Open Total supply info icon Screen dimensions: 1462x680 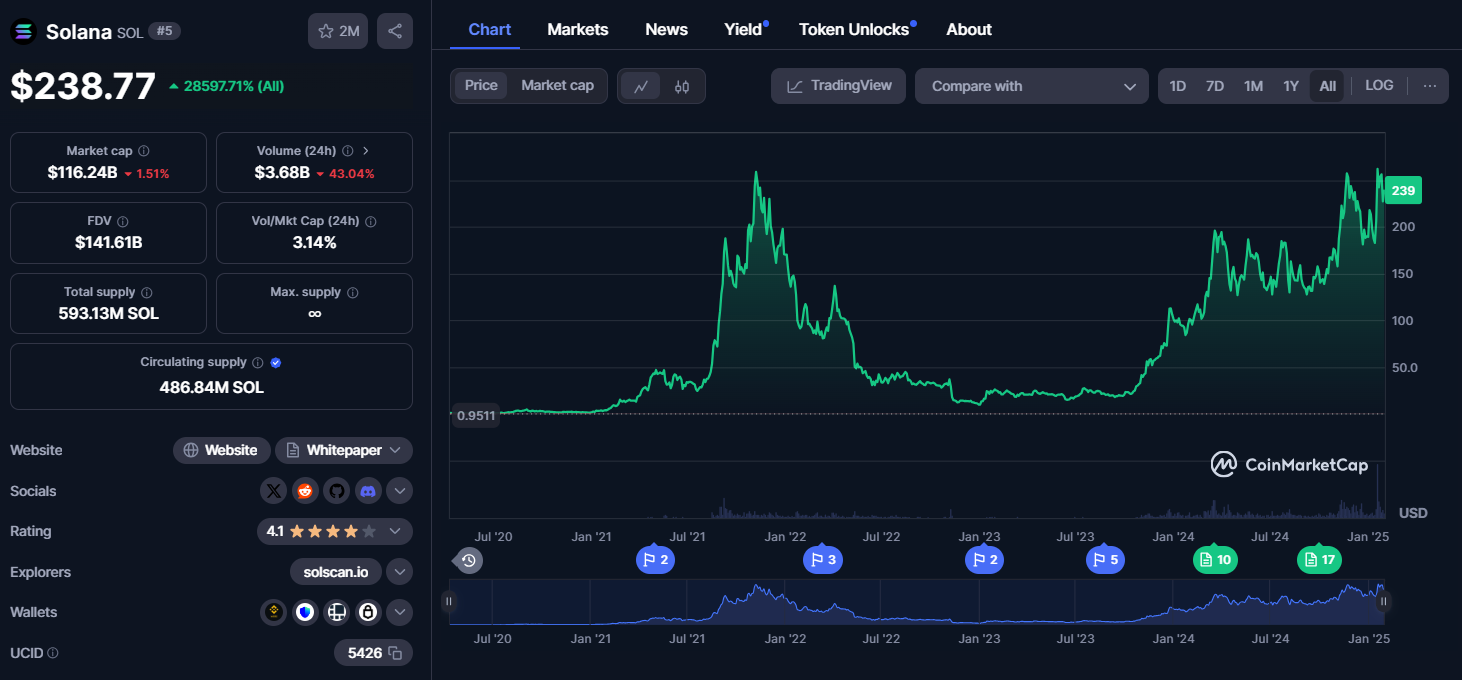[x=147, y=292]
